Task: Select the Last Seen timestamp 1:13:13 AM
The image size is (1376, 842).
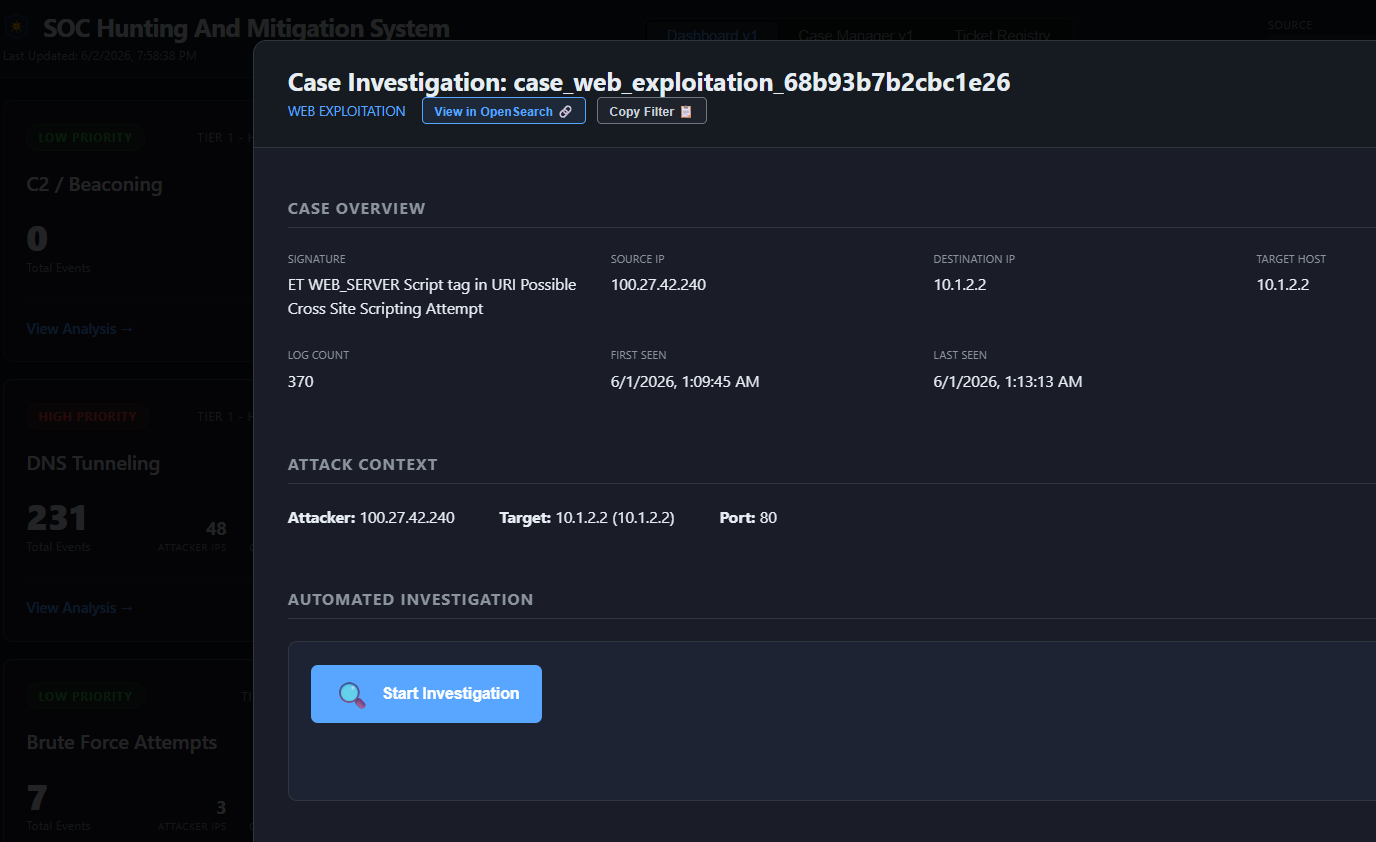Action: [x=1008, y=381]
